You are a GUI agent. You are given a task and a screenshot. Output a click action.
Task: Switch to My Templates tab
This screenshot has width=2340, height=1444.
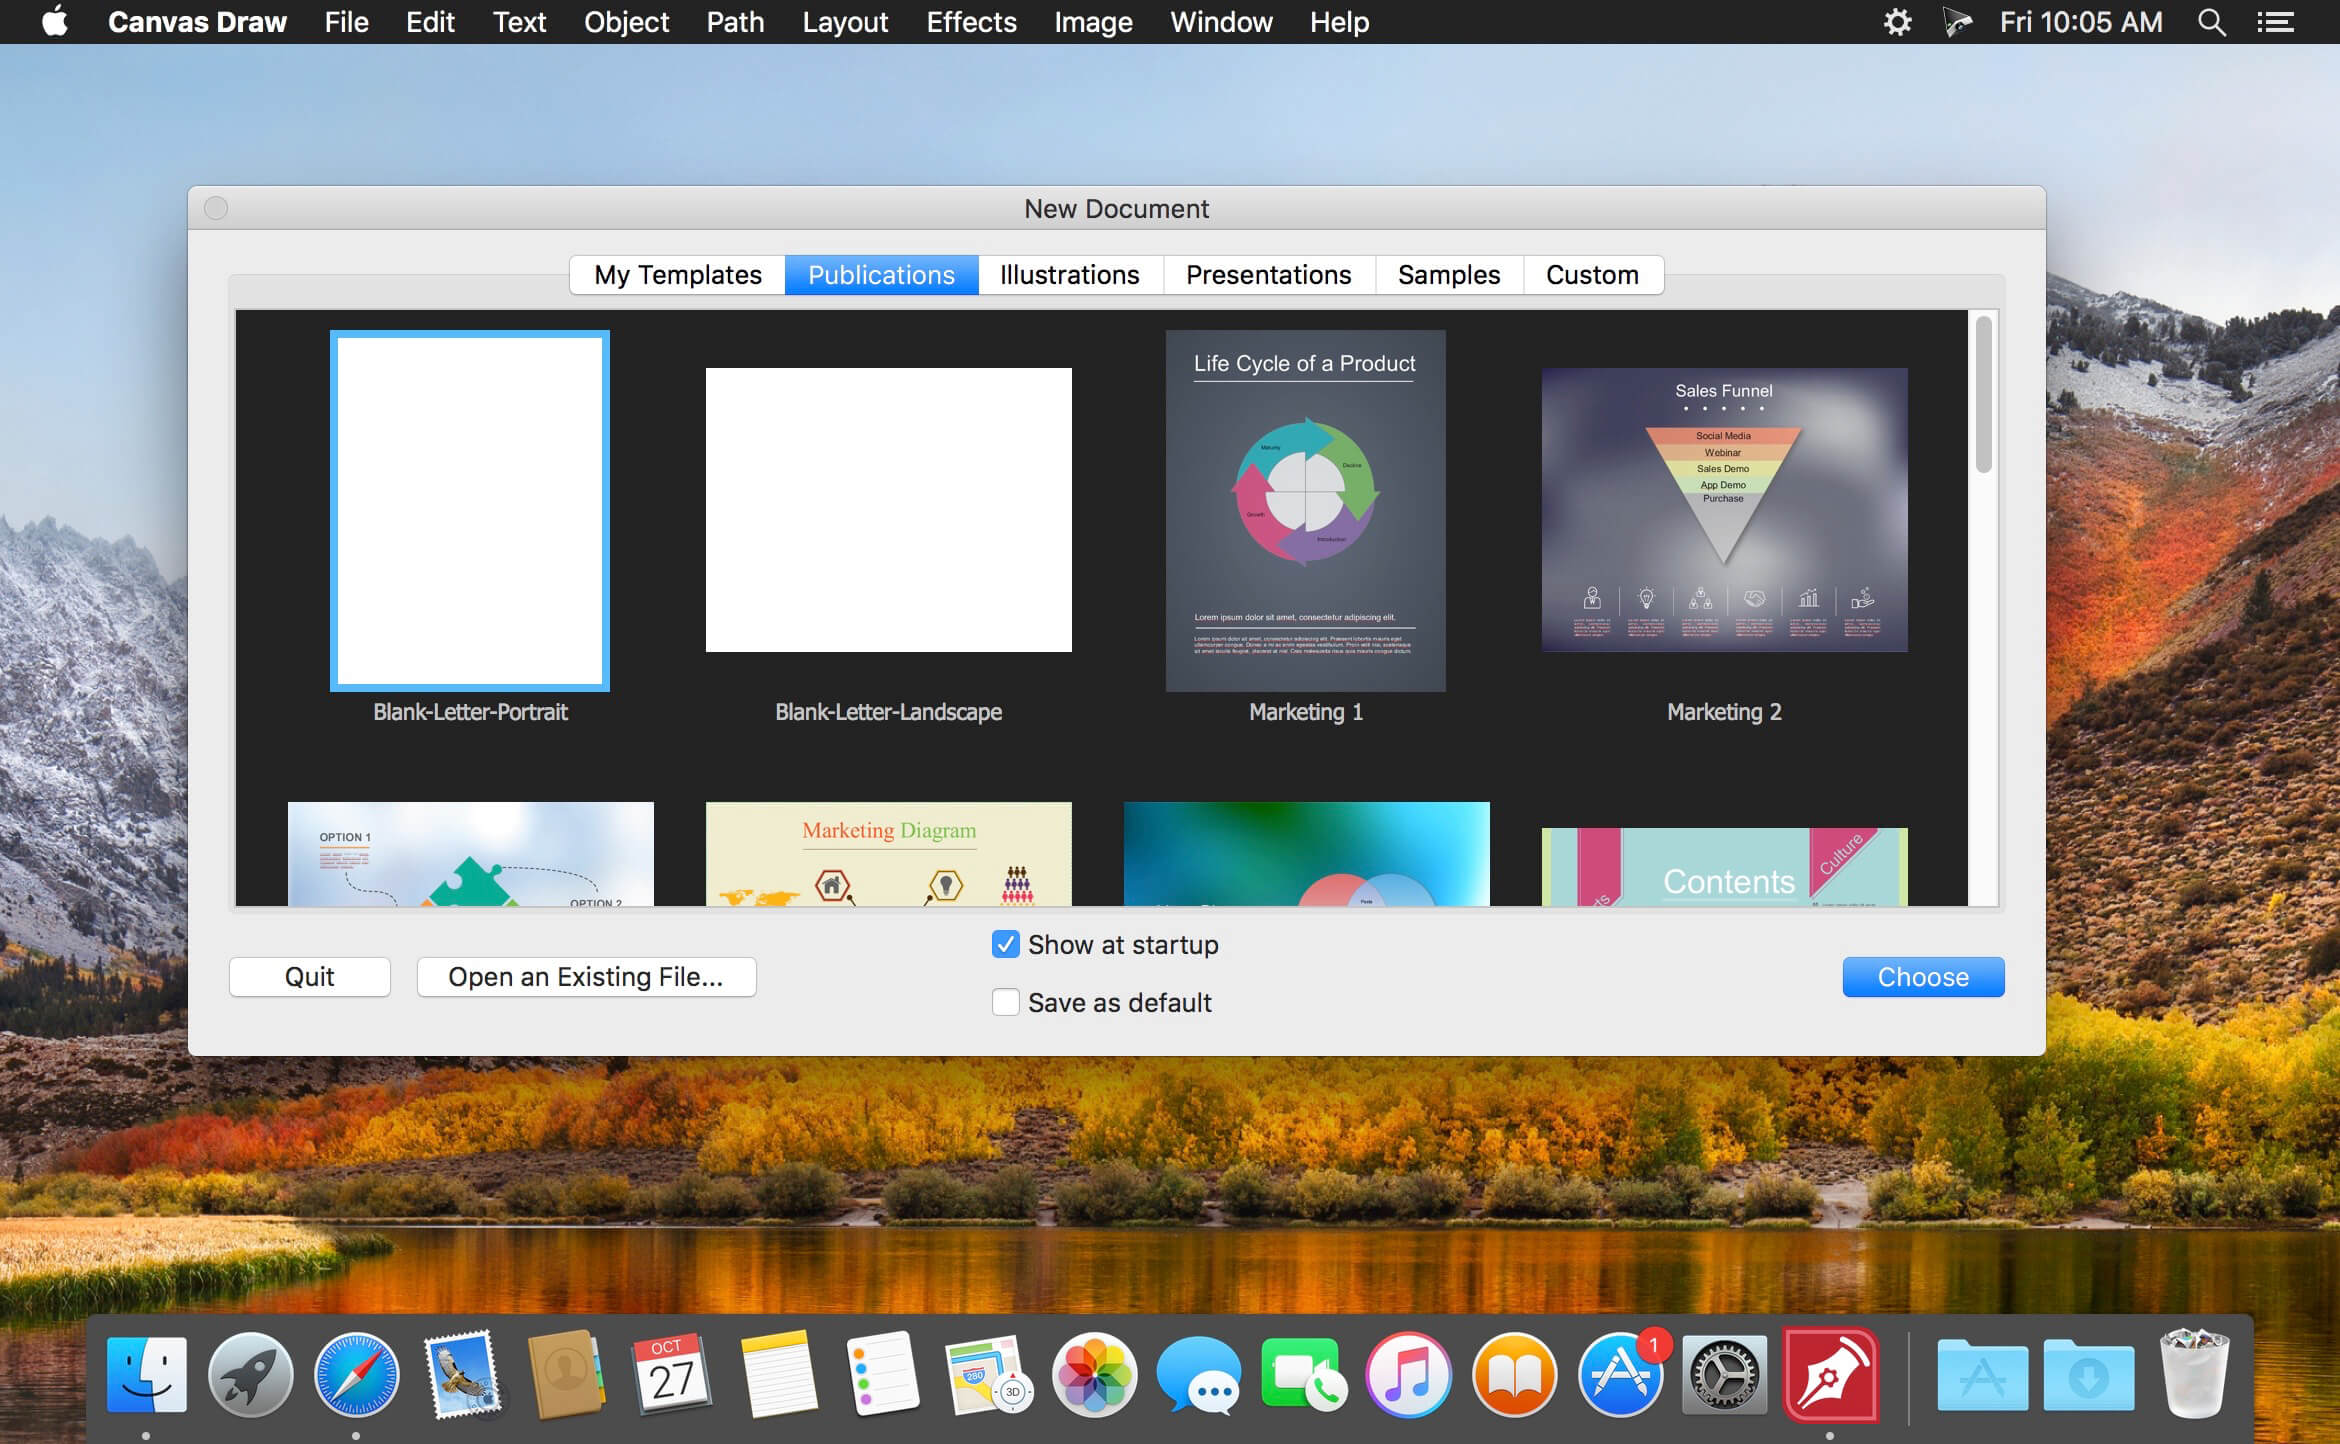[678, 275]
